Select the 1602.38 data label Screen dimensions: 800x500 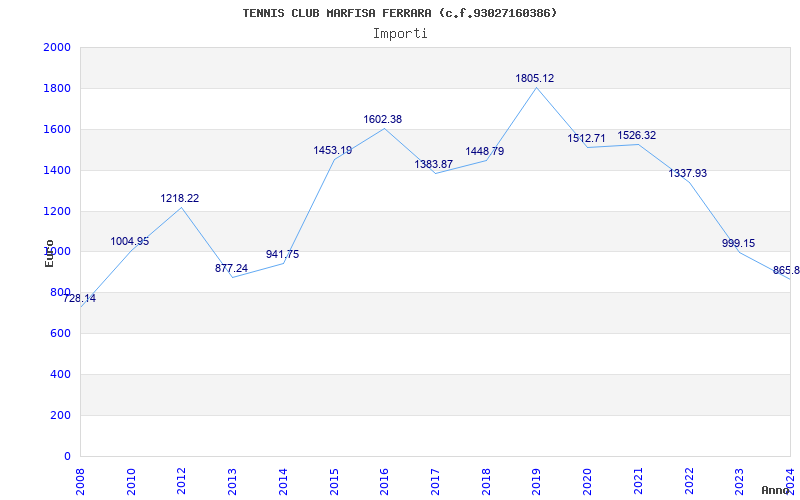pos(383,119)
